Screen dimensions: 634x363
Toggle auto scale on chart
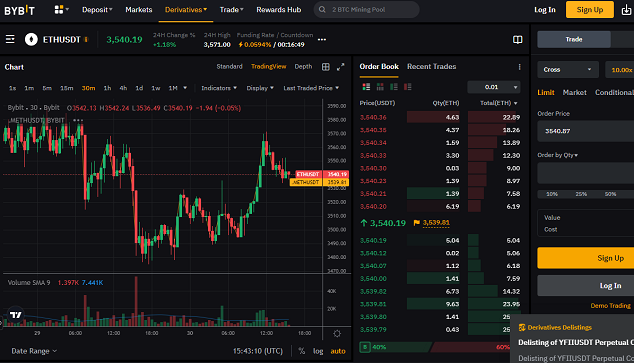pyautogui.click(x=338, y=351)
